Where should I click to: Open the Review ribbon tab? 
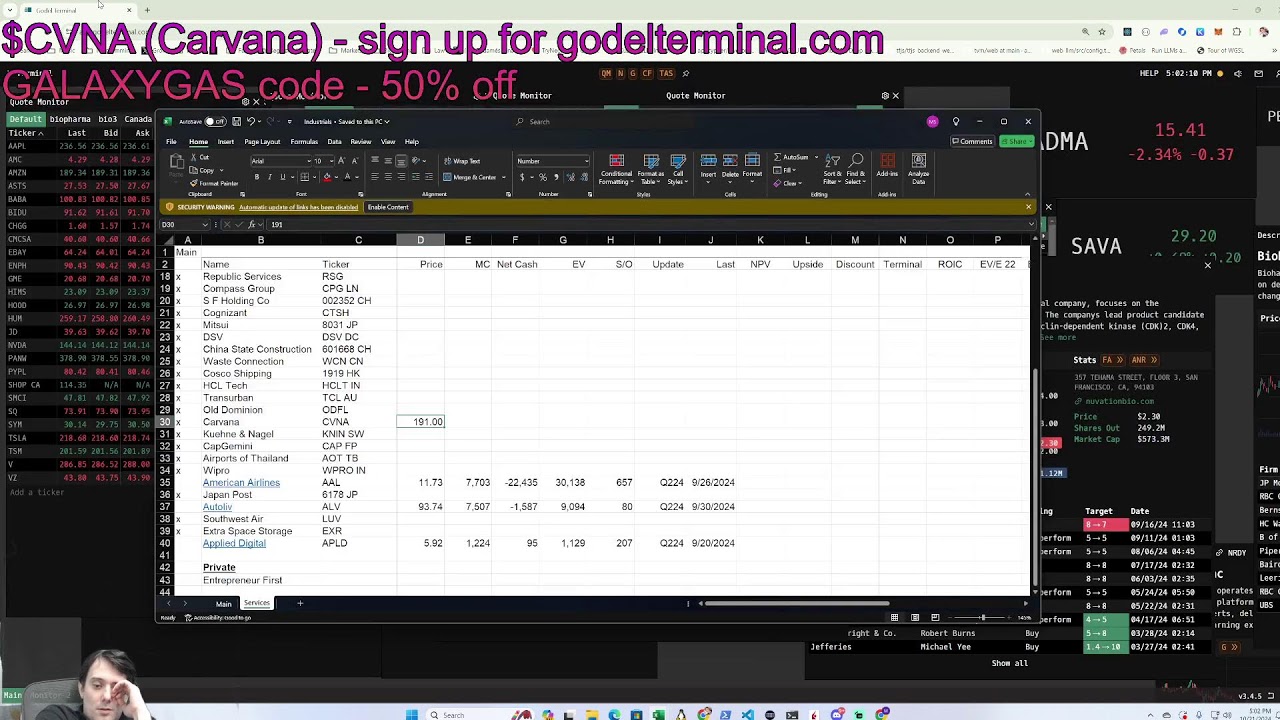[360, 142]
